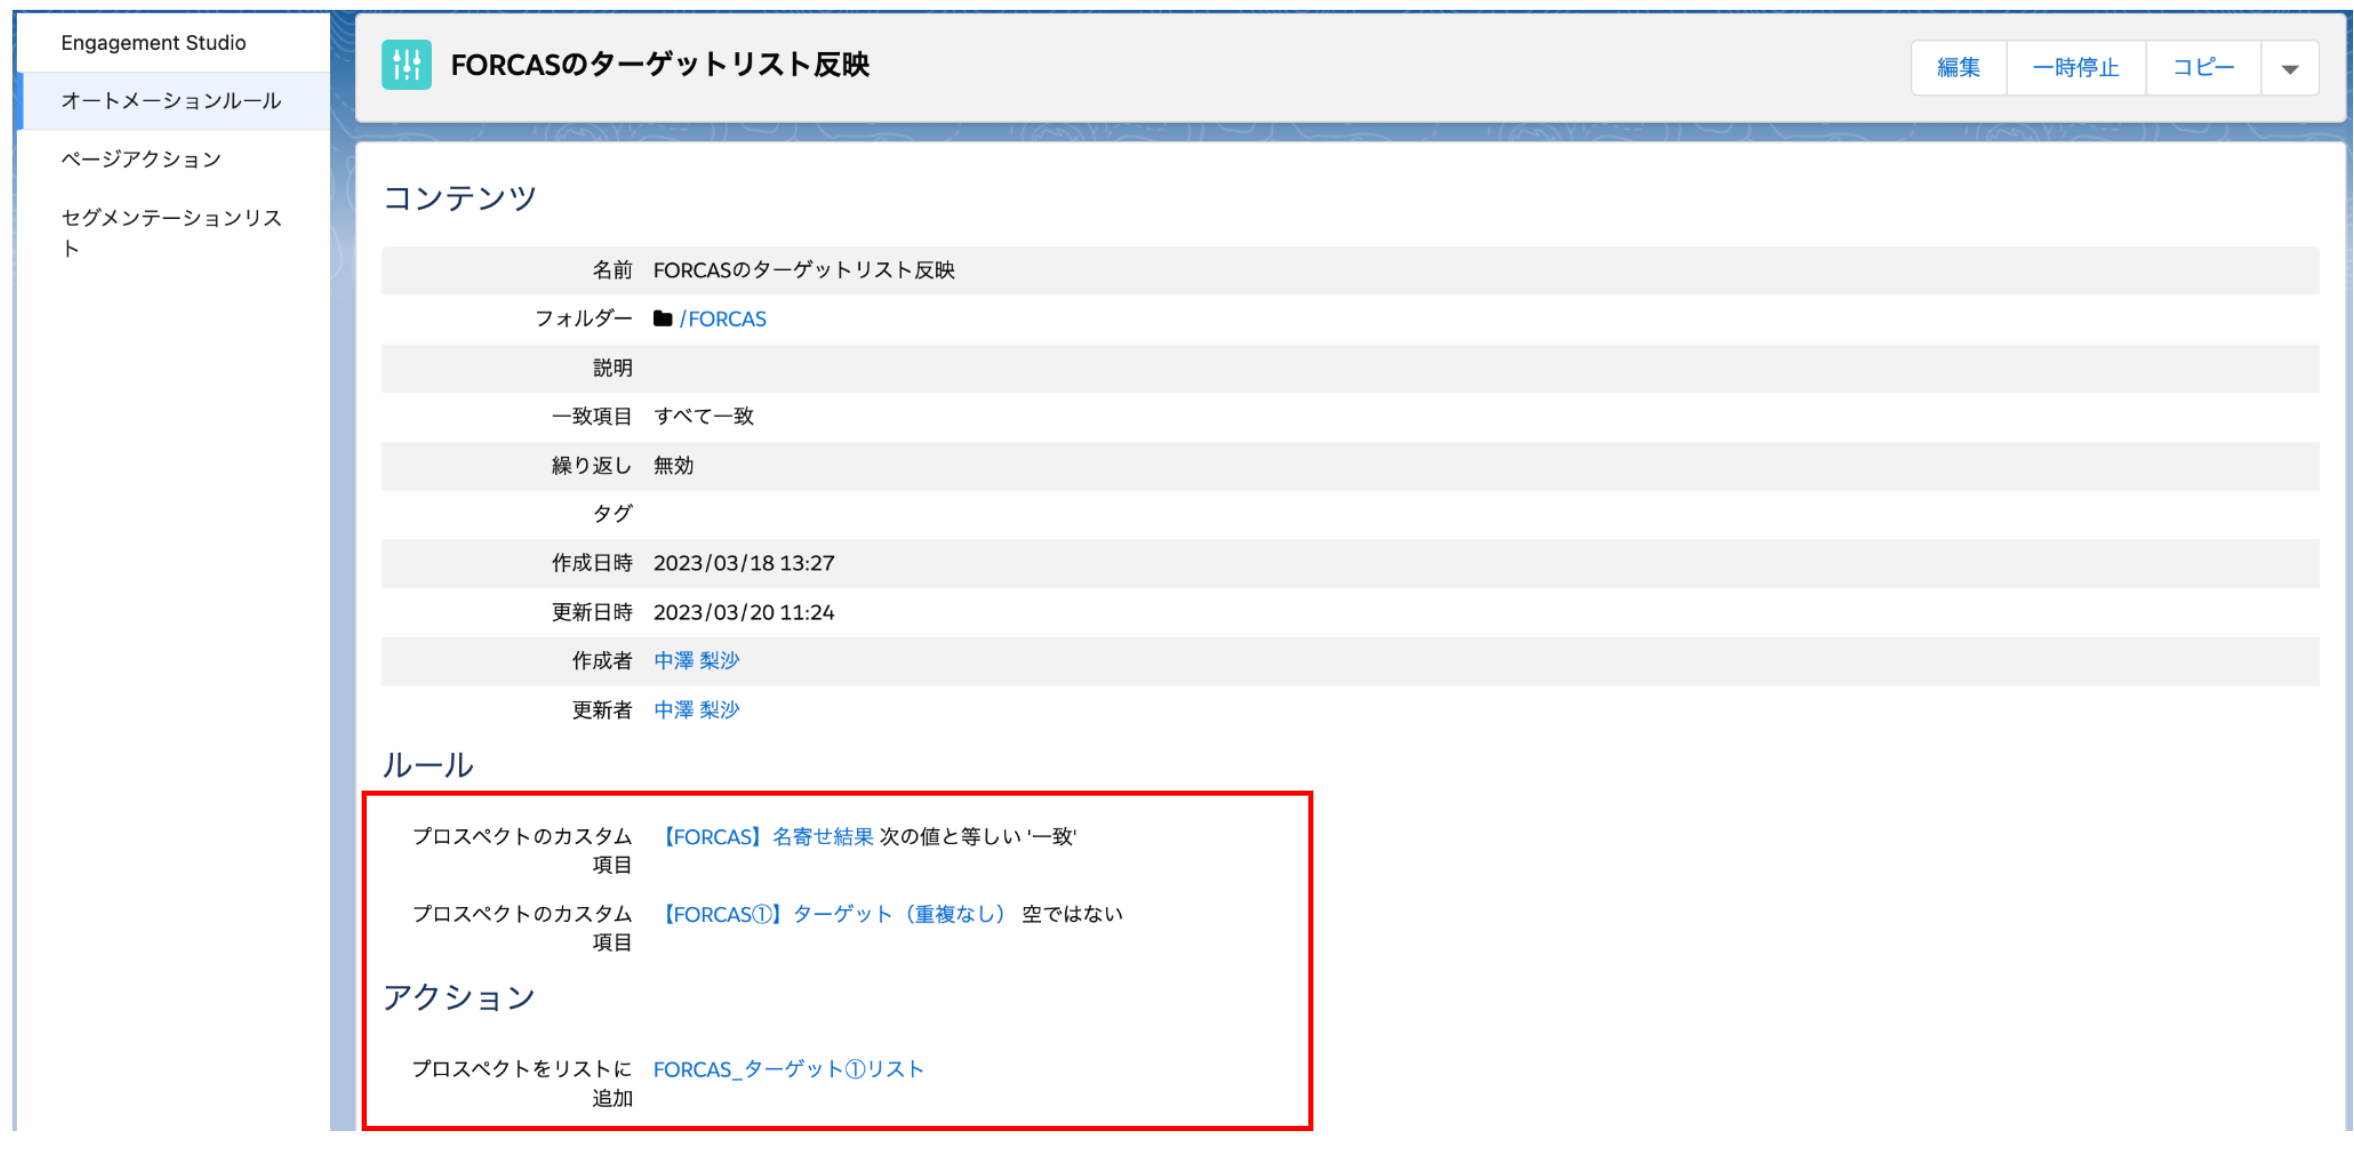
Task: Open Engagement Studio in sidebar
Action: click(x=153, y=43)
